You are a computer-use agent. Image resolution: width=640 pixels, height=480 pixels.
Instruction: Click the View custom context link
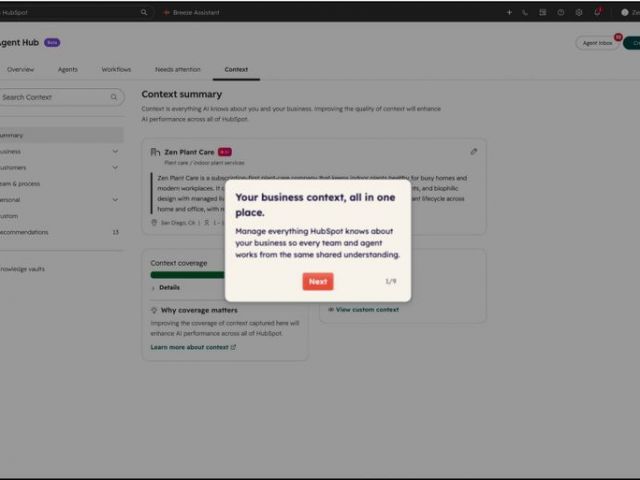tap(363, 309)
